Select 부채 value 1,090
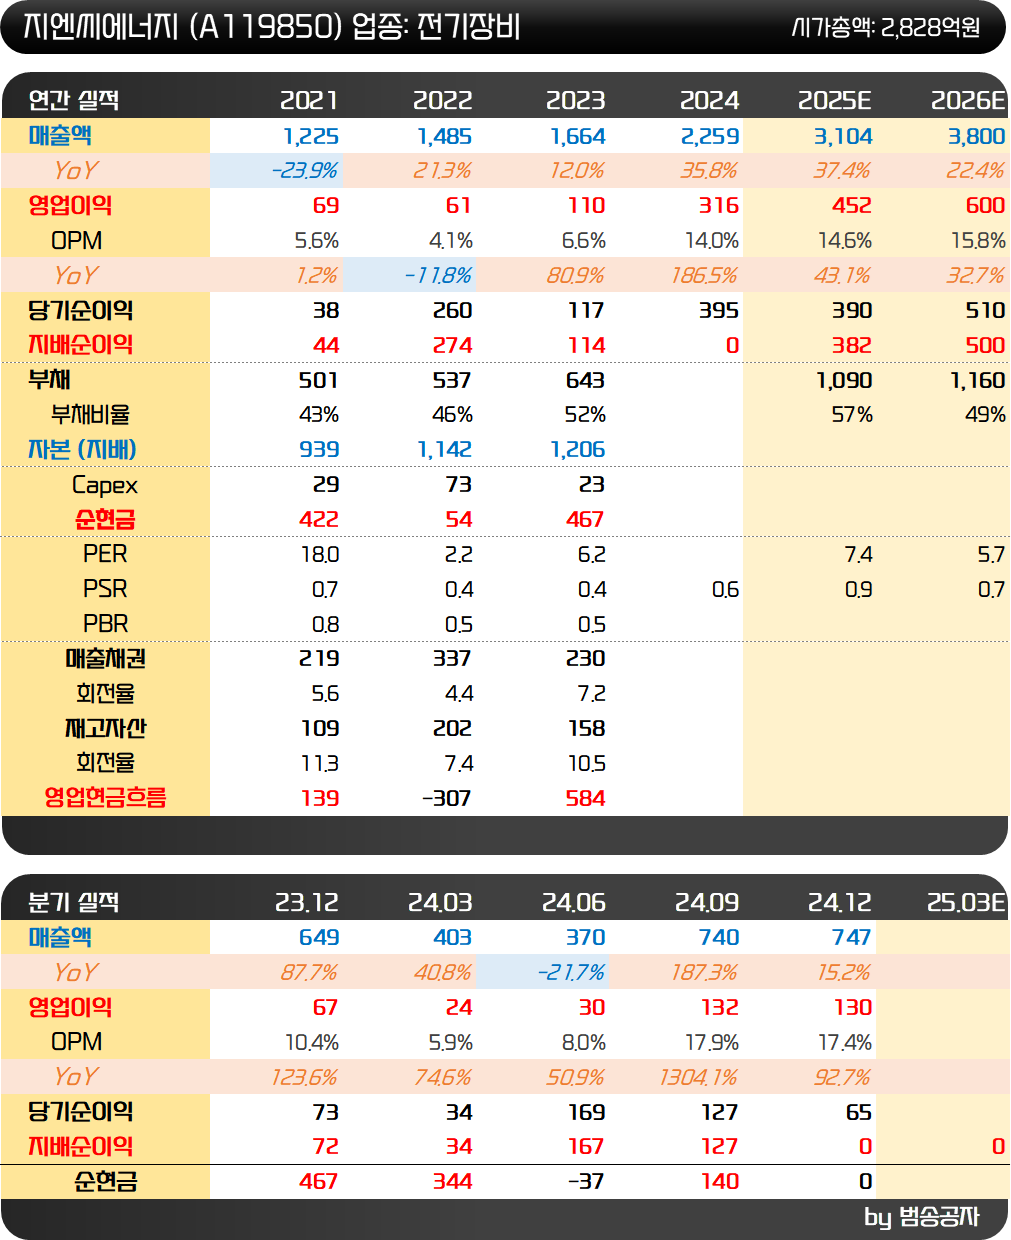 click(844, 380)
